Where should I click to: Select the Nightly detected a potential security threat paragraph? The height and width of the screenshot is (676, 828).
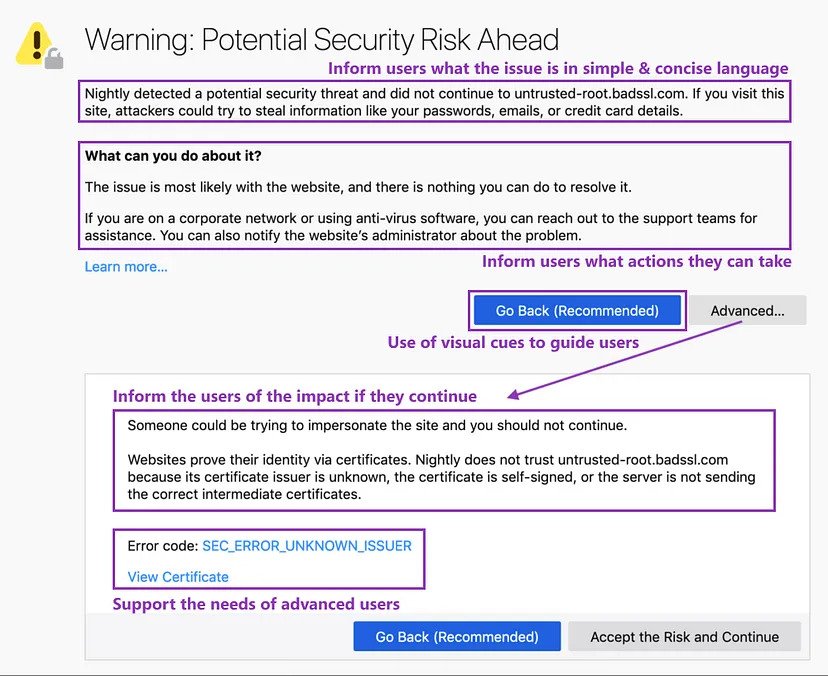click(x=434, y=102)
